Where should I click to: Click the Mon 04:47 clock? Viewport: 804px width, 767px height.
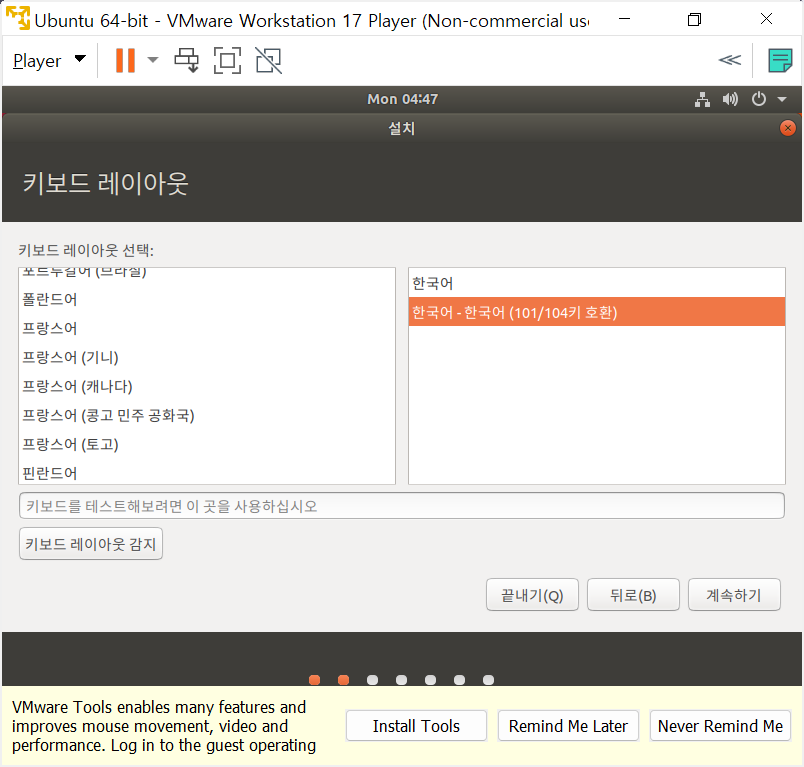point(403,99)
